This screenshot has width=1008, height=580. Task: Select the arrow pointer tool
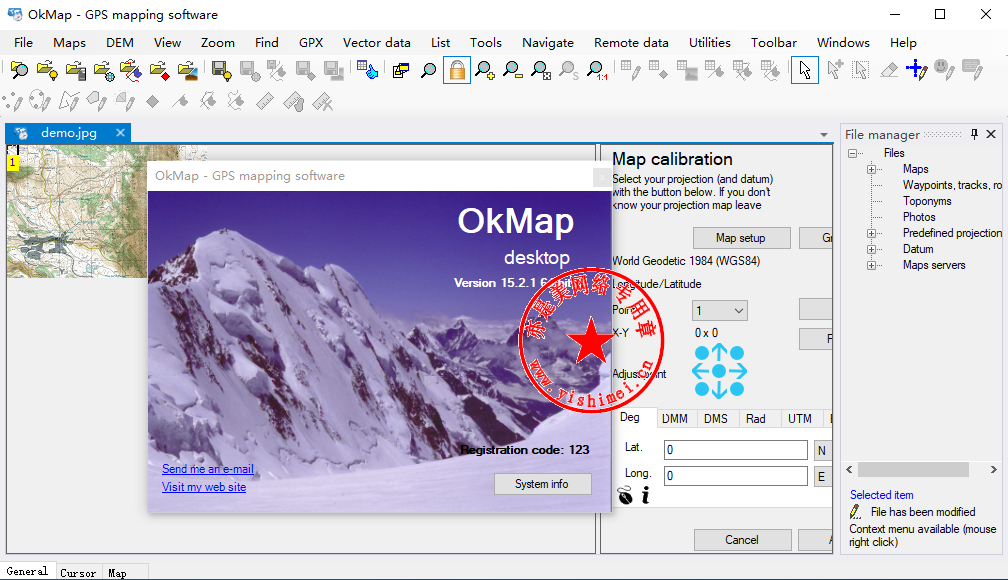(805, 70)
